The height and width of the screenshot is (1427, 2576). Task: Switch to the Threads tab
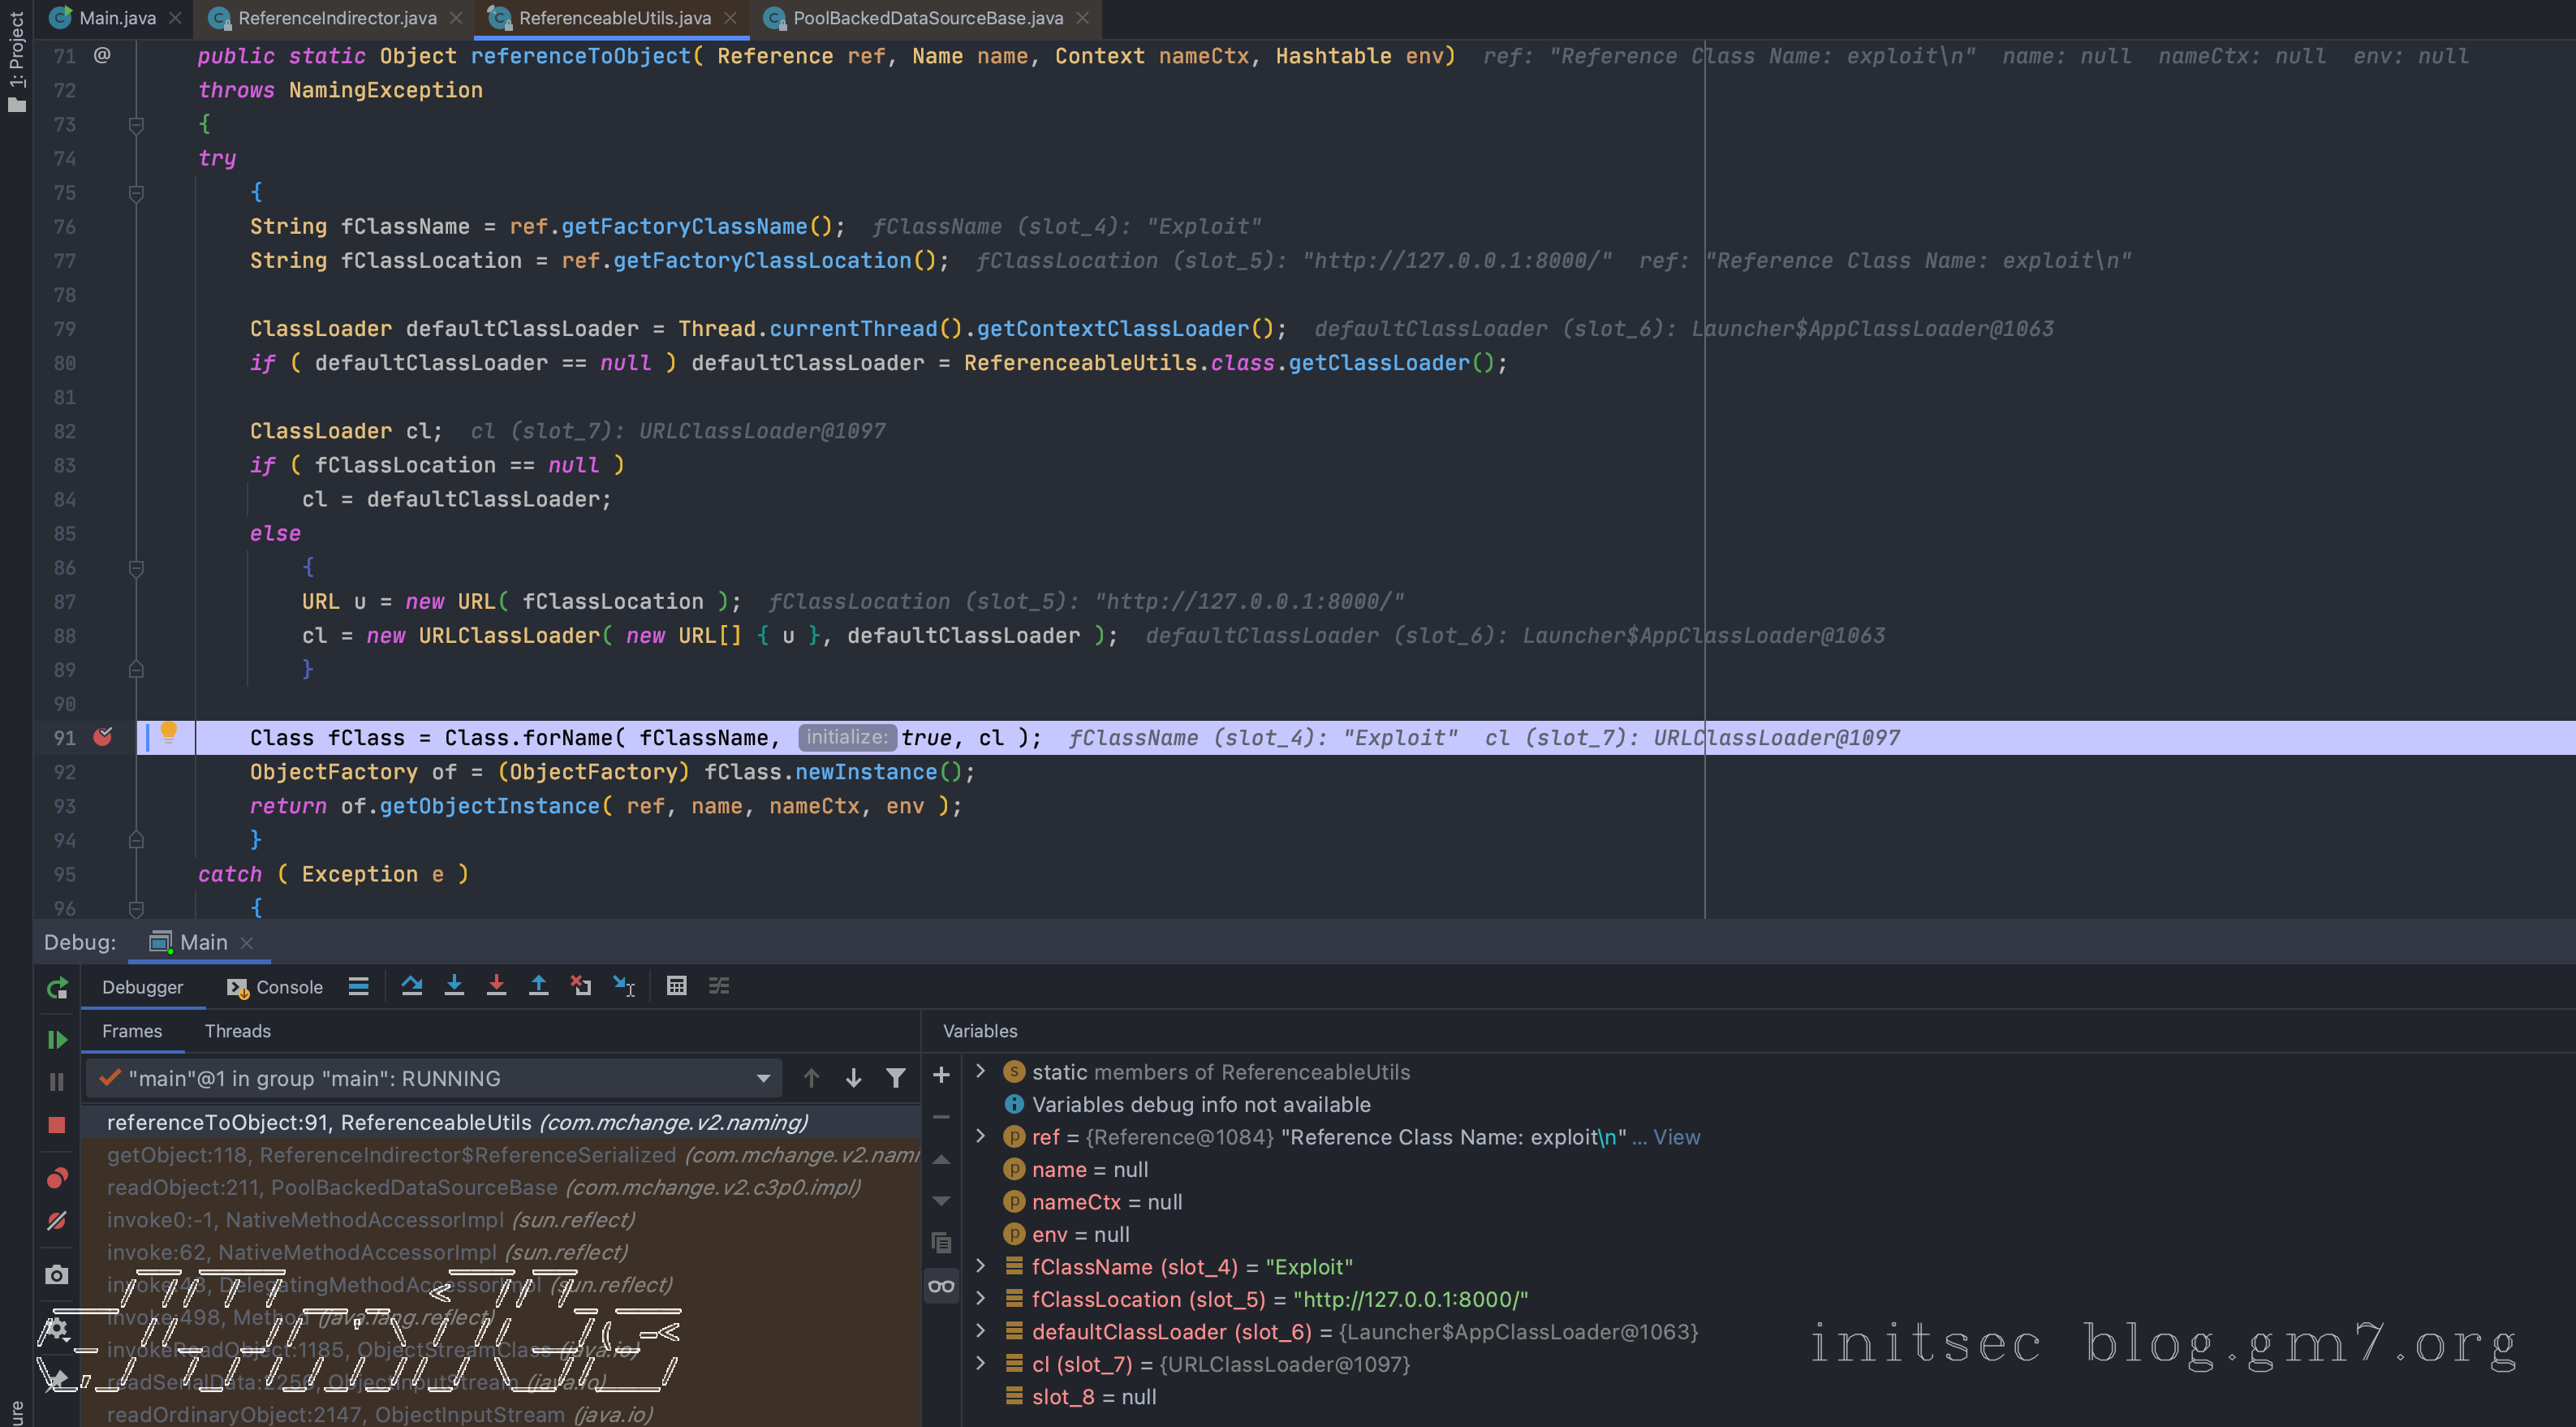237,1031
